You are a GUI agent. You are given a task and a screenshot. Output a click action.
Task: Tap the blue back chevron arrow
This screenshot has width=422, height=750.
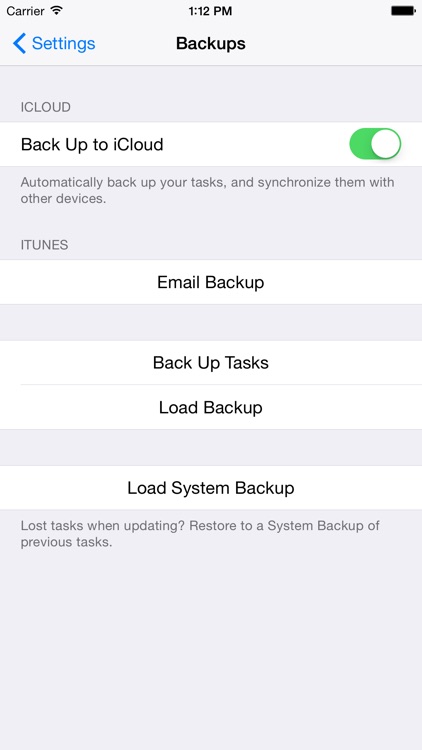click(x=19, y=44)
